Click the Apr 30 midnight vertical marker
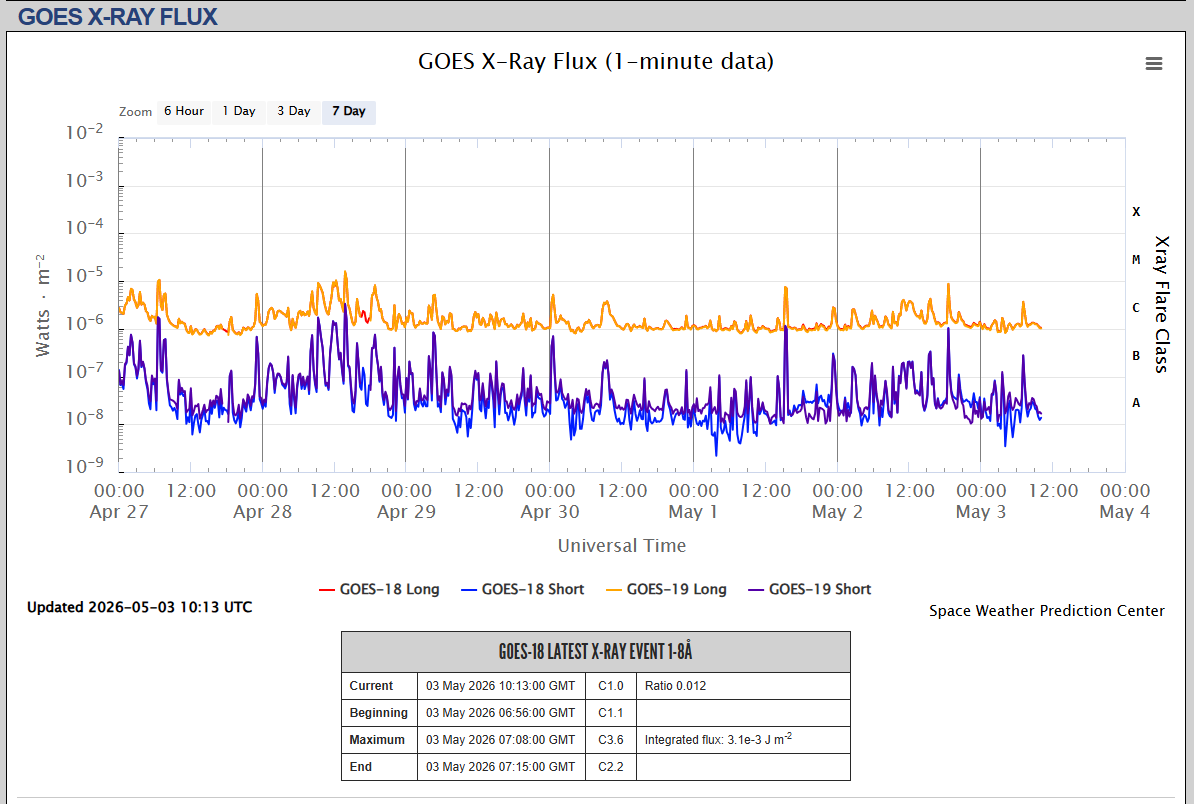 pyautogui.click(x=549, y=305)
